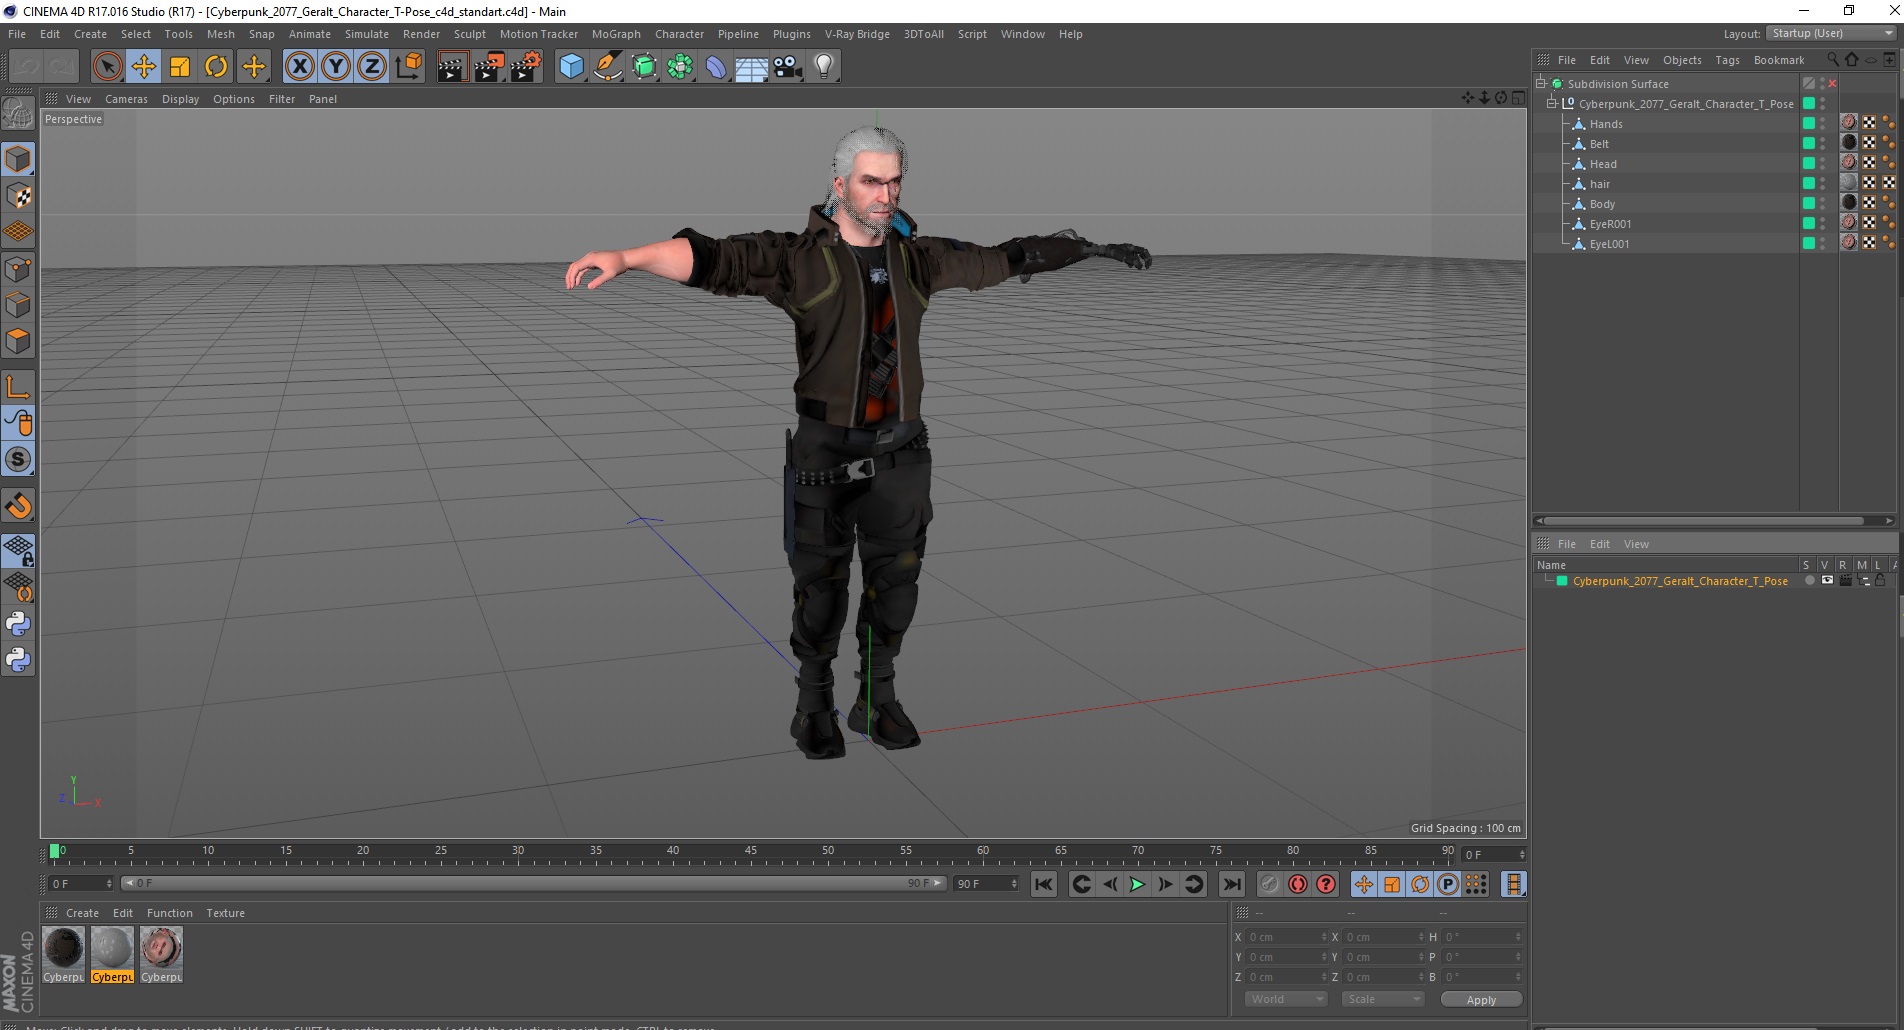1904x1030 pixels.
Task: Play the animation forward
Action: point(1137,884)
